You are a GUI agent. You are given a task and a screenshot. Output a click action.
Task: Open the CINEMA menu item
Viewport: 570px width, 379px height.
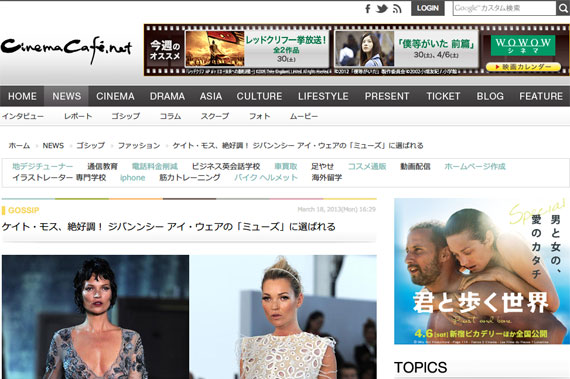click(x=115, y=96)
